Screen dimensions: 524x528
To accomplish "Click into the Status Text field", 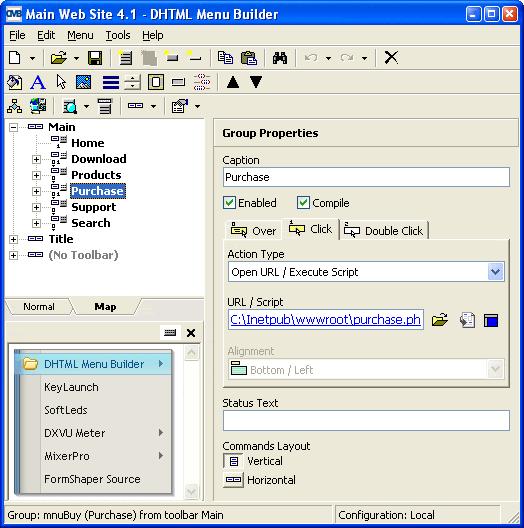I will [366, 420].
